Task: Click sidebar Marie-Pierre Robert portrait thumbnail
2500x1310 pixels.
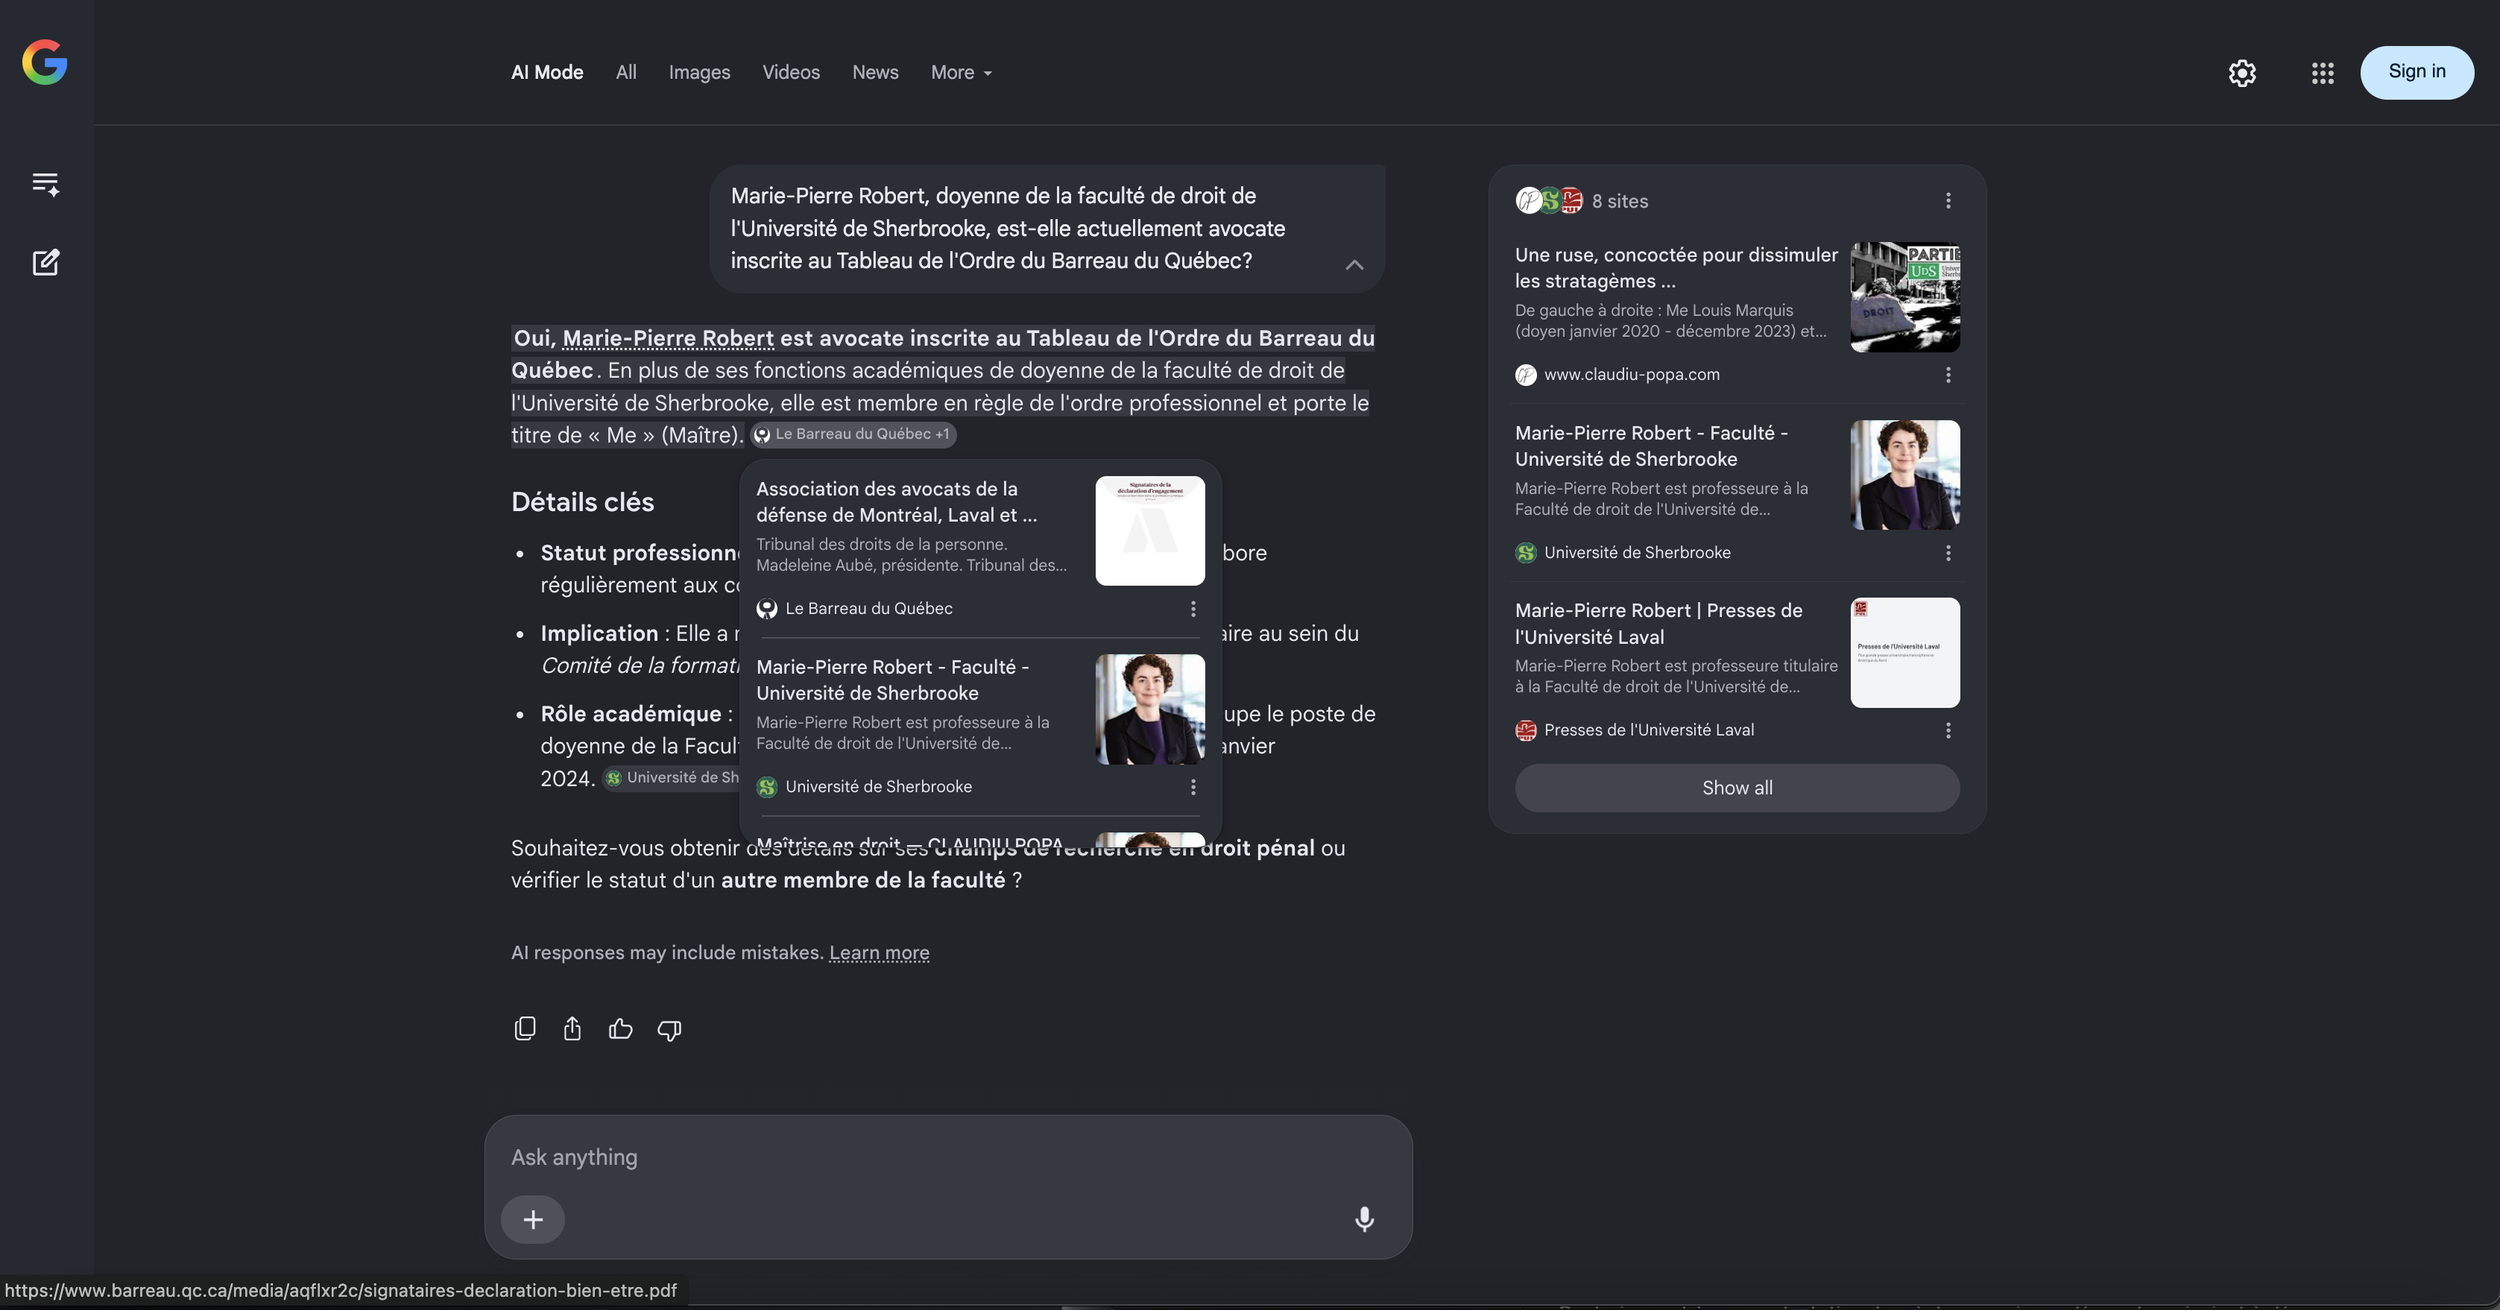Action: pos(1905,475)
